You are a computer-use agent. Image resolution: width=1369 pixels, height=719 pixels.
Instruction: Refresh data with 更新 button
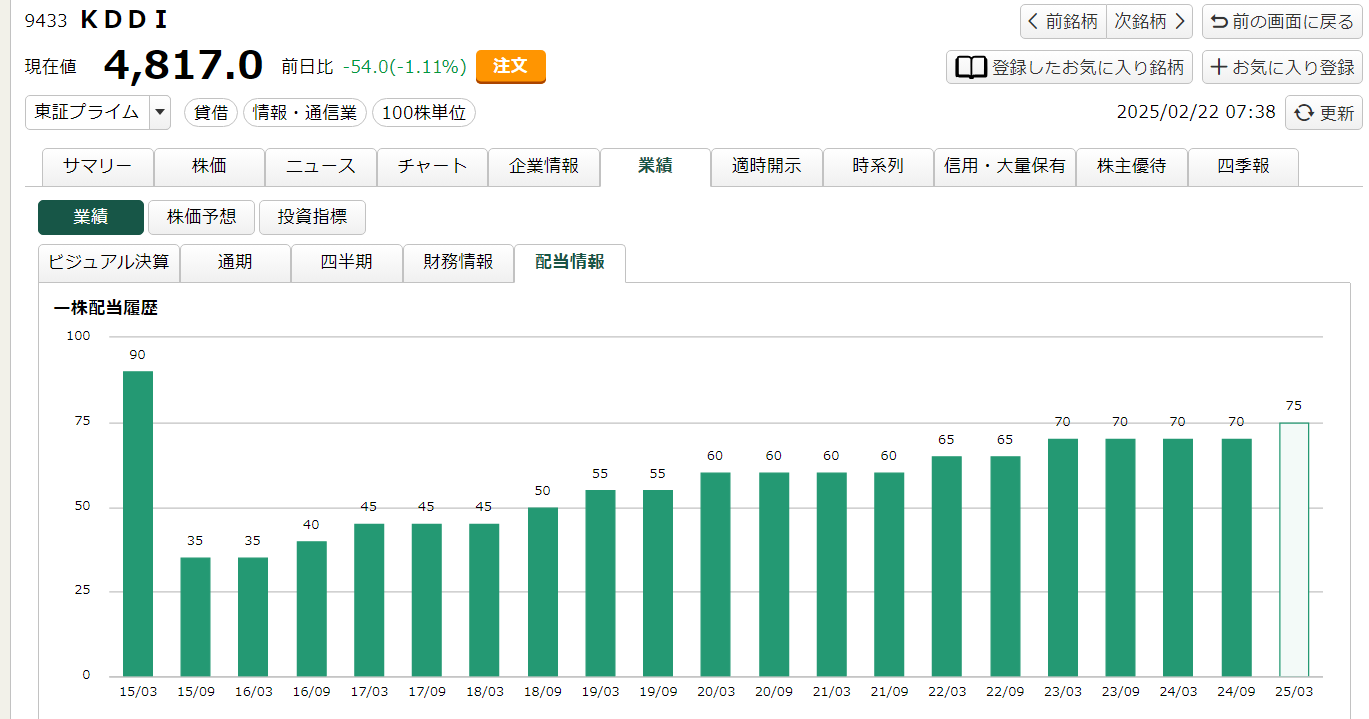pyautogui.click(x=1324, y=113)
